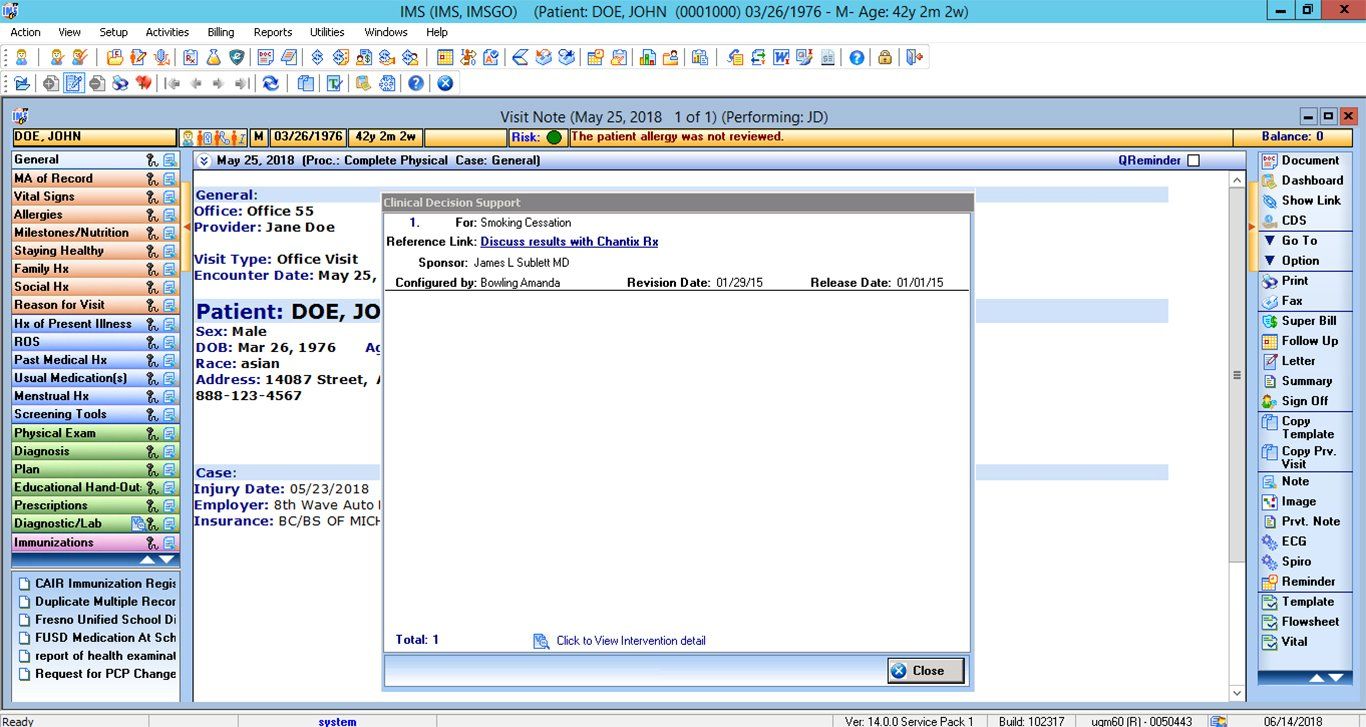1366x727 pixels.
Task: Open the Utilities menu
Action: coord(326,31)
